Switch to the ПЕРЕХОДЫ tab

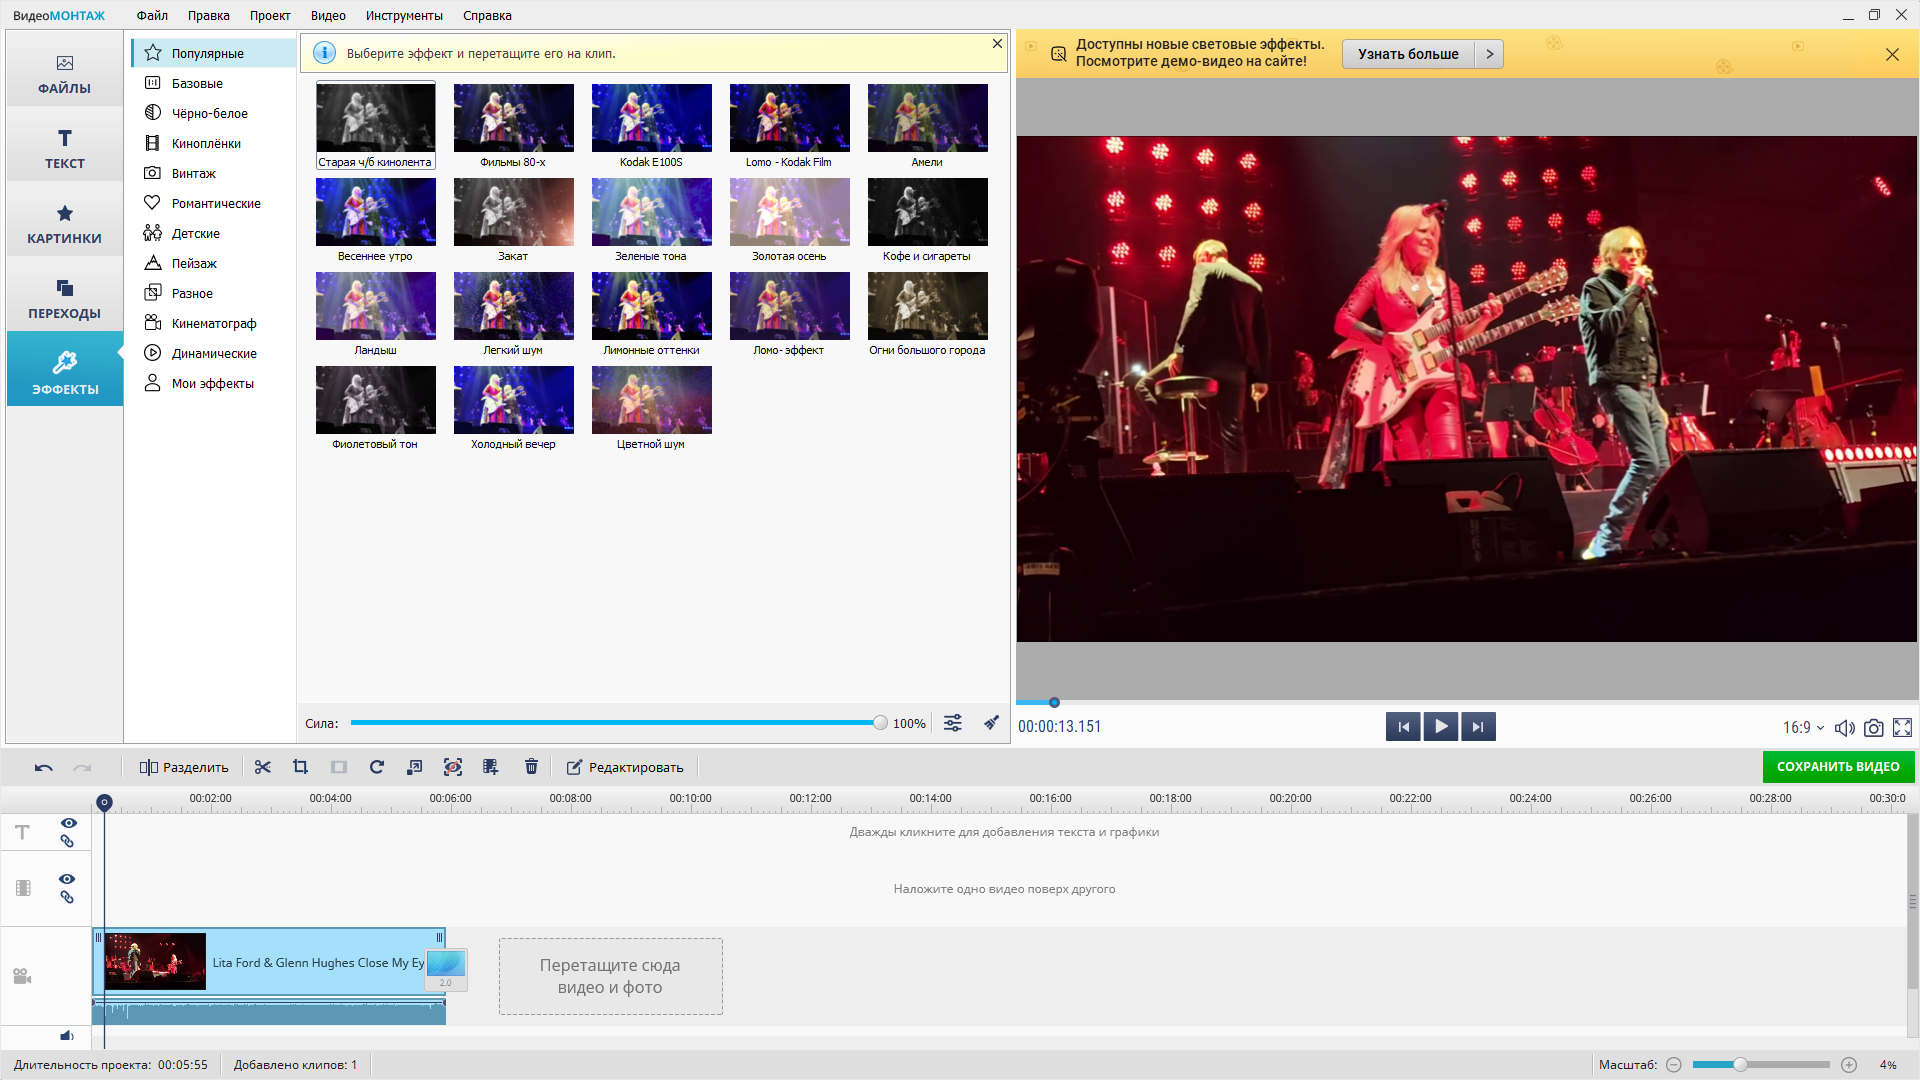(65, 299)
